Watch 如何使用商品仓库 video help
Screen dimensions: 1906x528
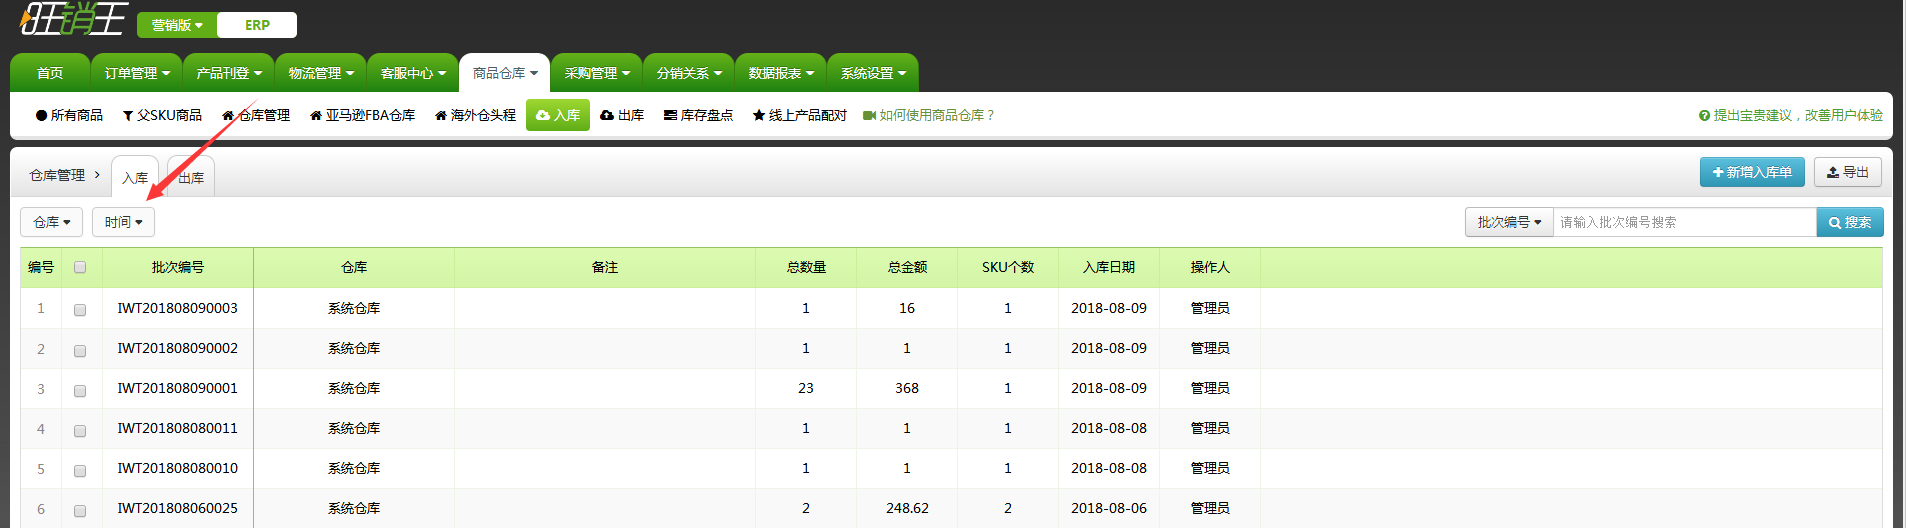pos(929,115)
